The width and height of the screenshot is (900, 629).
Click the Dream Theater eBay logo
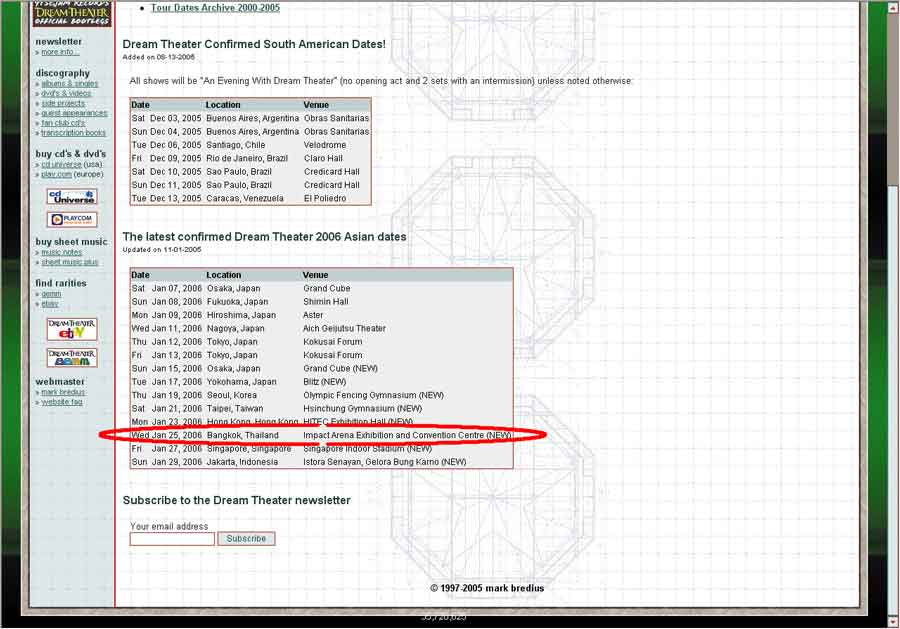pos(72,329)
